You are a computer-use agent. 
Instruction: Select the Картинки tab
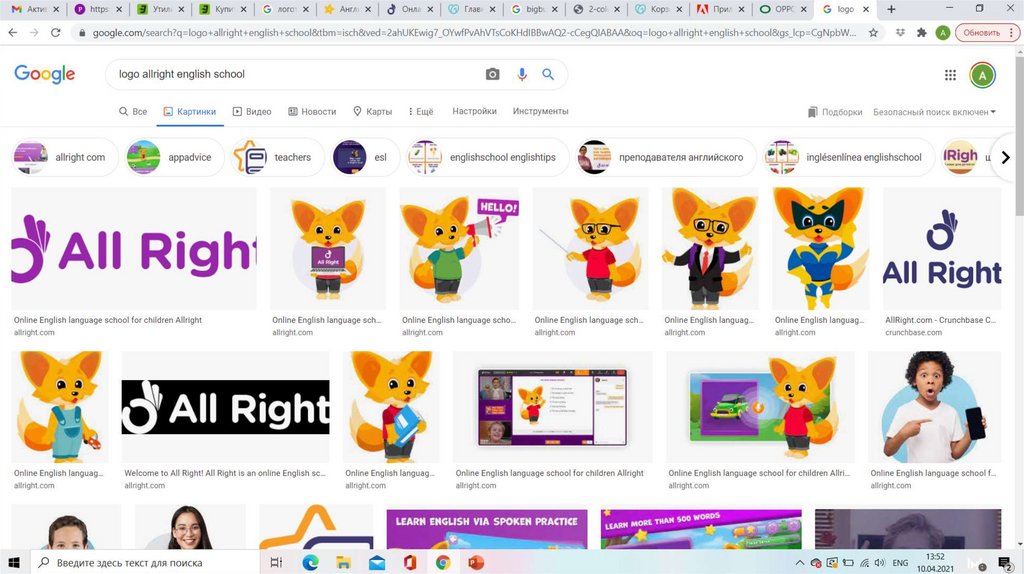[x=189, y=112]
